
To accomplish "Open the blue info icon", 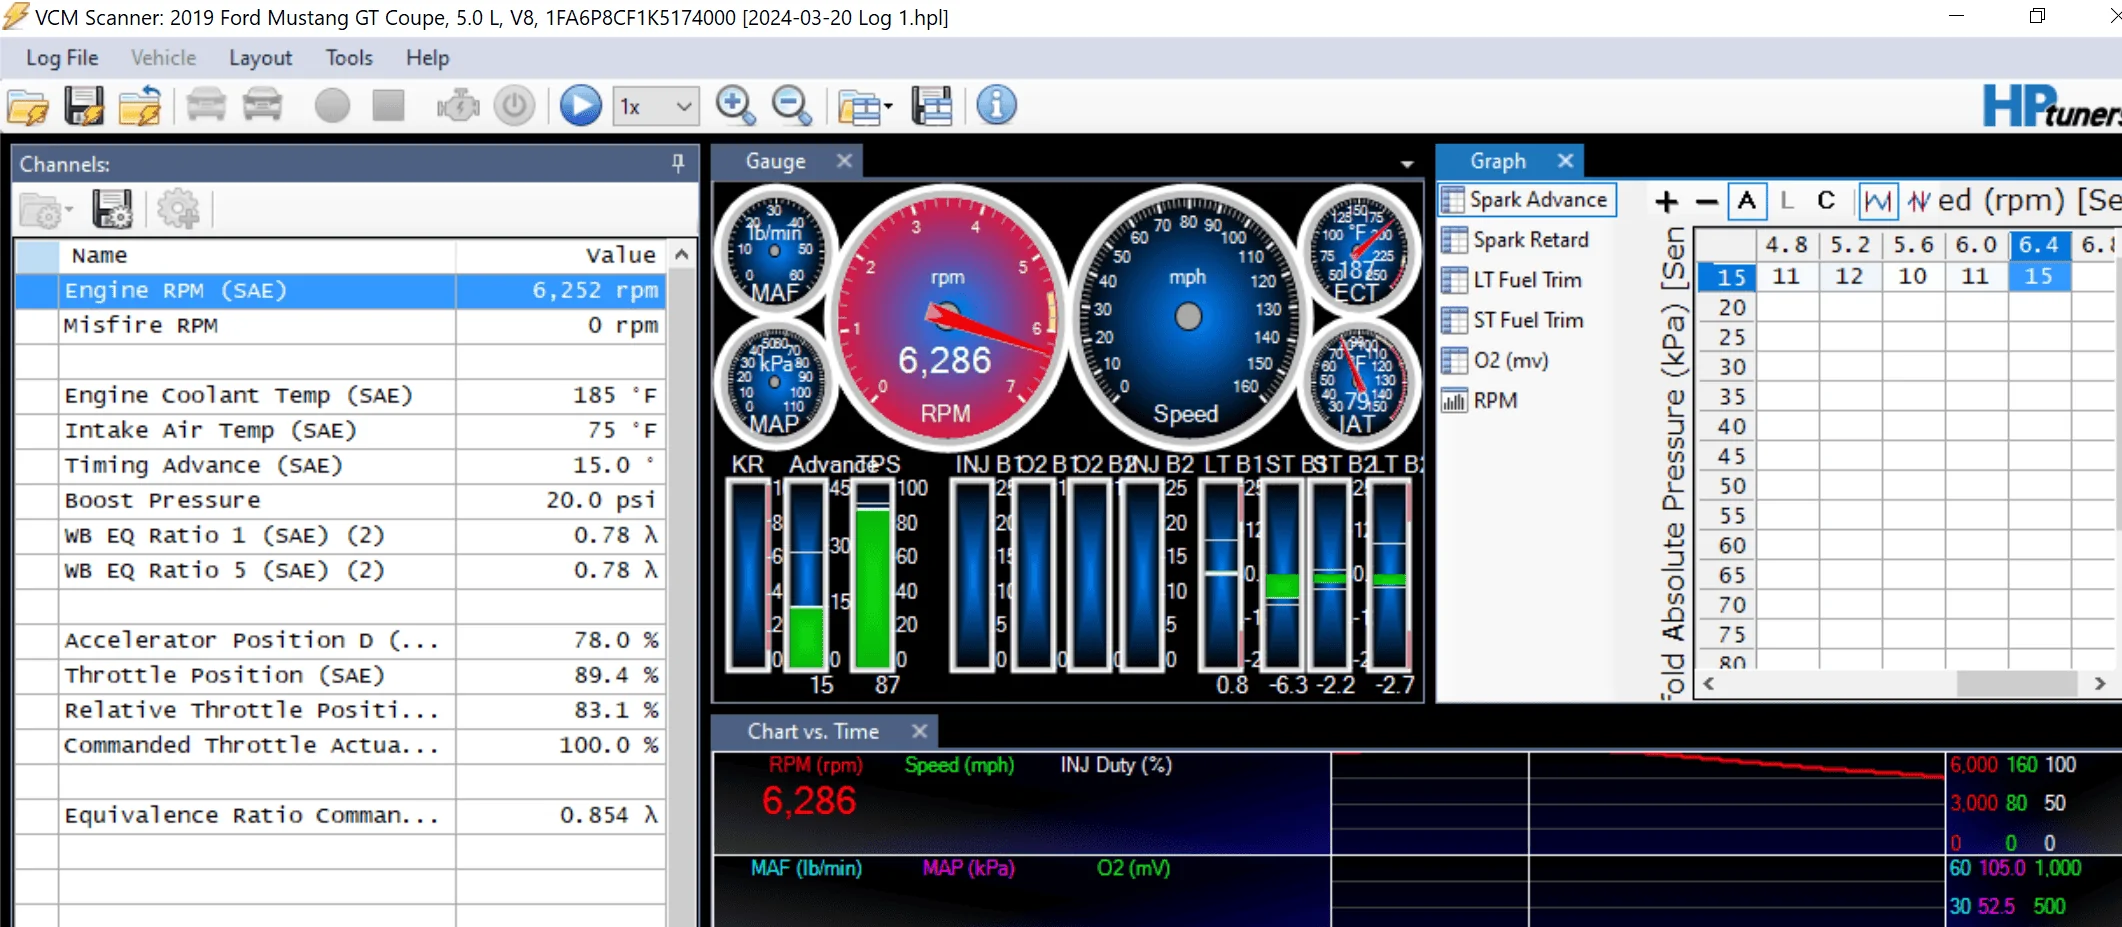I will pyautogui.click(x=996, y=106).
